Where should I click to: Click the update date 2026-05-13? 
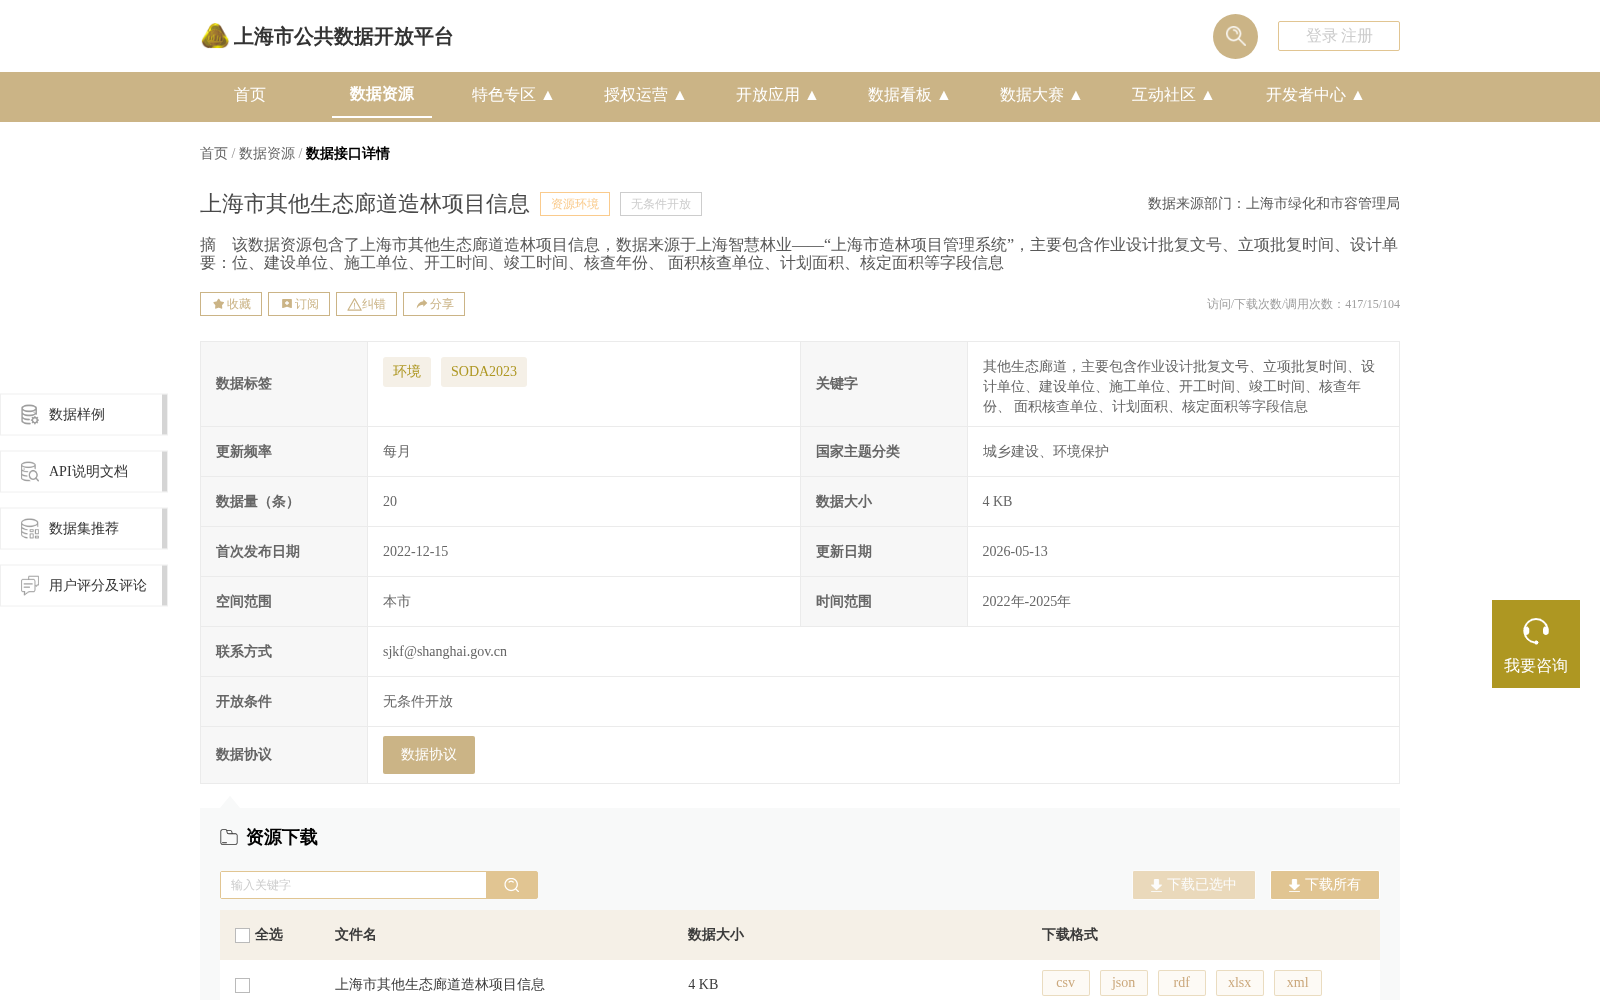coord(1015,552)
